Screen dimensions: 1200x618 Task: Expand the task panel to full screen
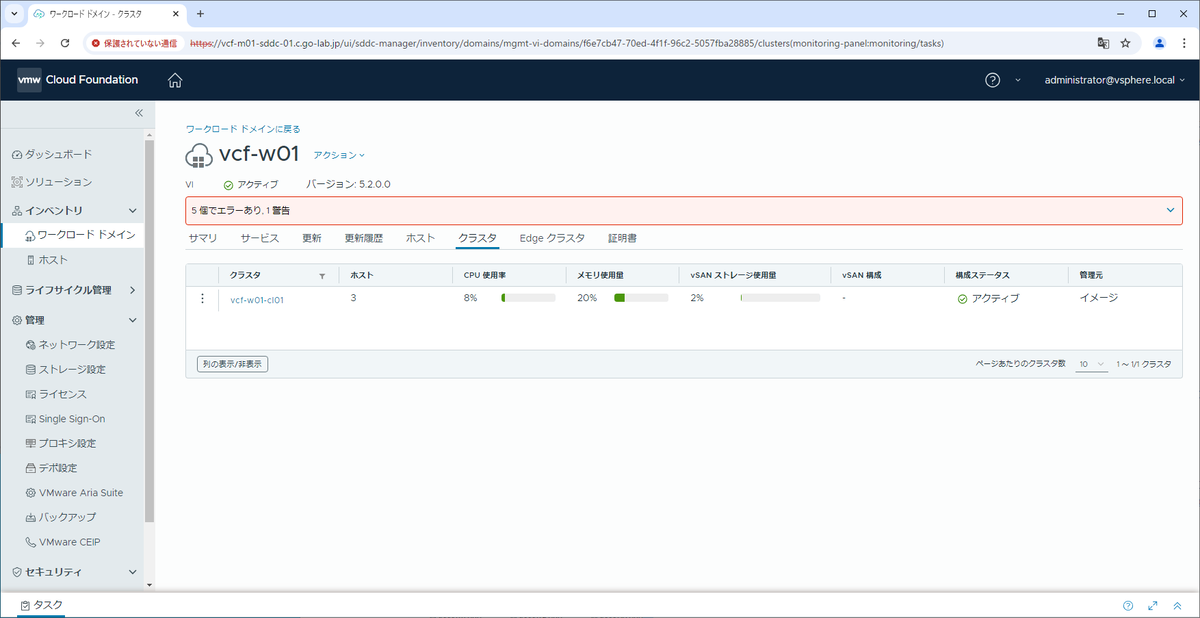[x=1152, y=605]
